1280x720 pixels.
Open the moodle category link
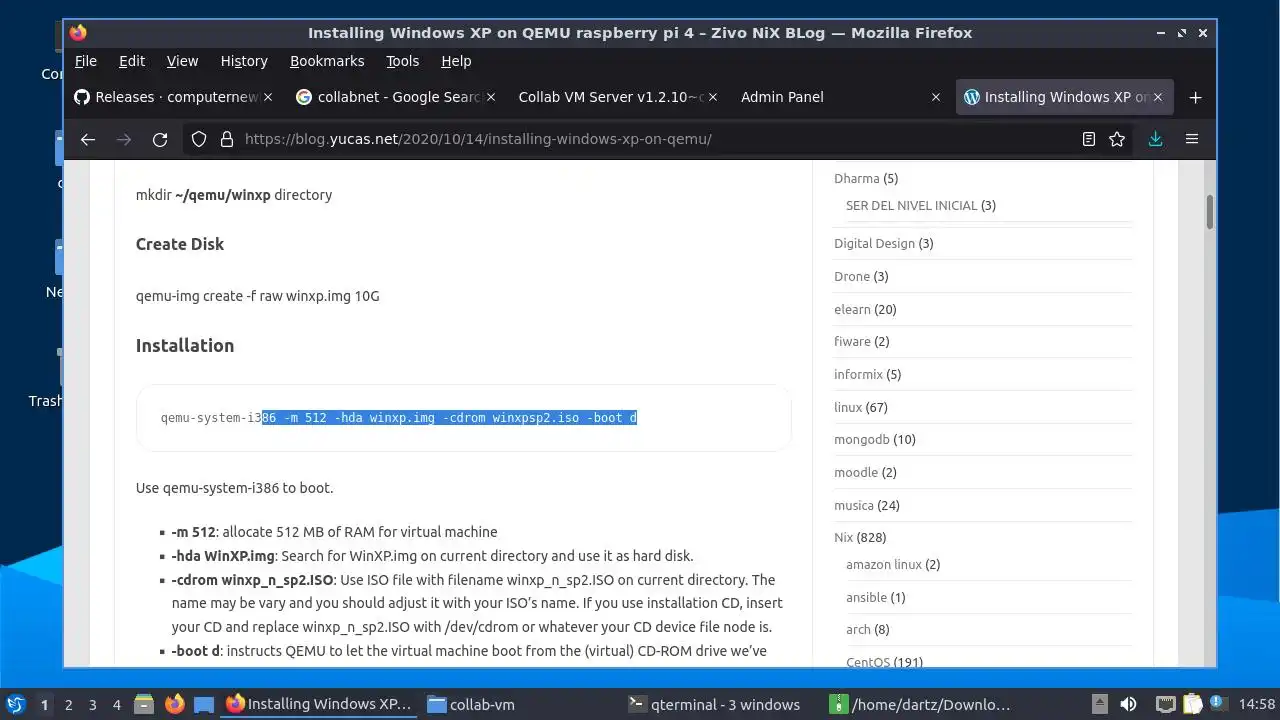click(x=856, y=472)
